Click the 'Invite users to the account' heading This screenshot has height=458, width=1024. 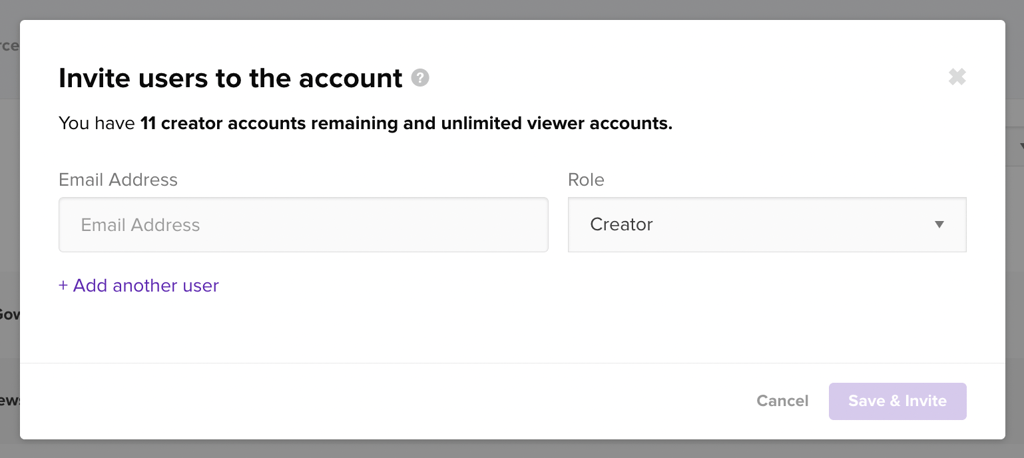230,78
